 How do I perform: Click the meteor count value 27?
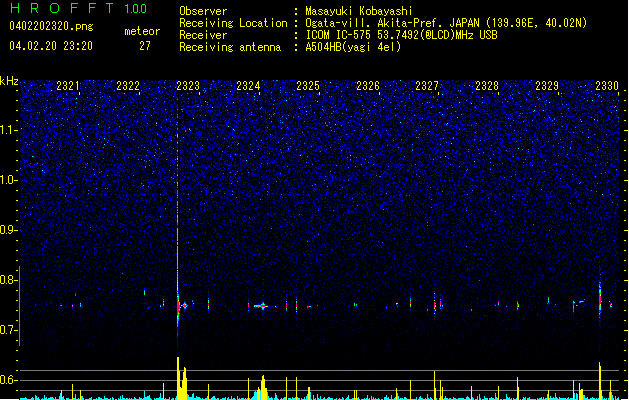(145, 46)
